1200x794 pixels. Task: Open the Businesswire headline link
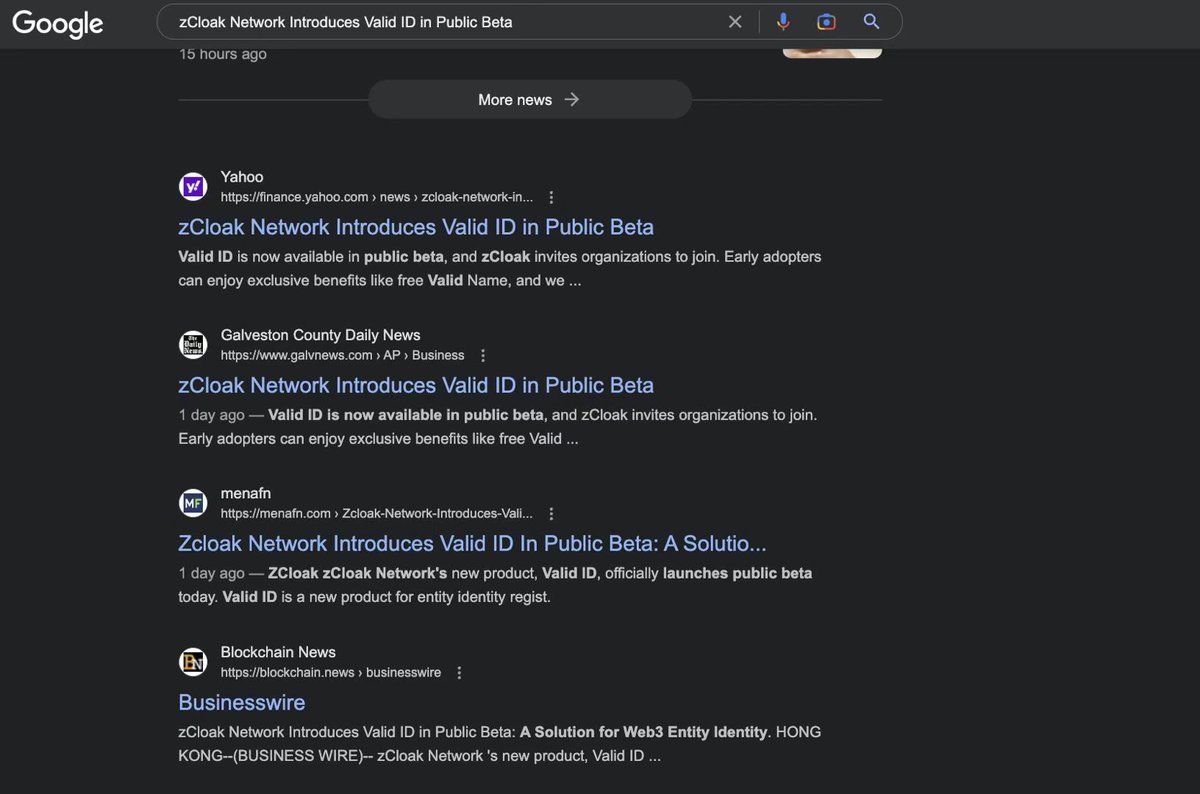[x=242, y=702]
